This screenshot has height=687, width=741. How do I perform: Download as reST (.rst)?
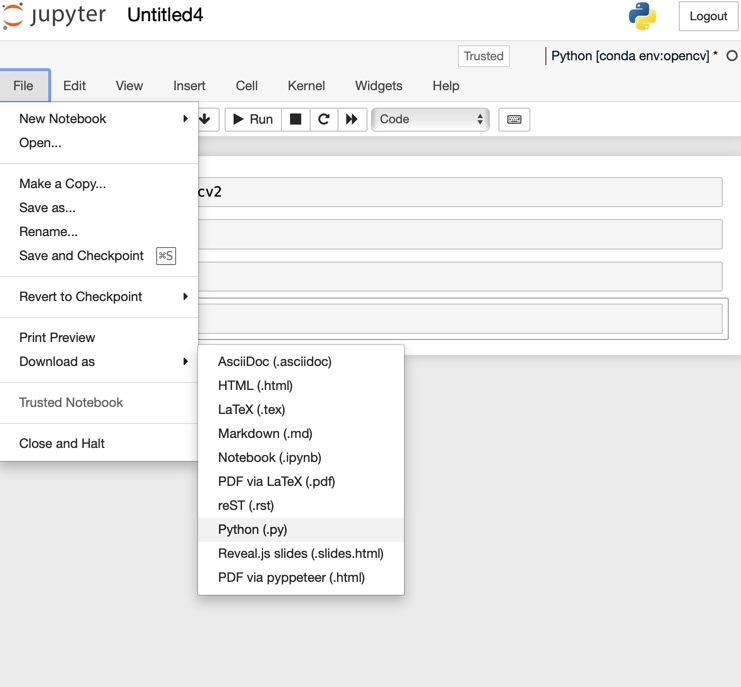point(301,506)
